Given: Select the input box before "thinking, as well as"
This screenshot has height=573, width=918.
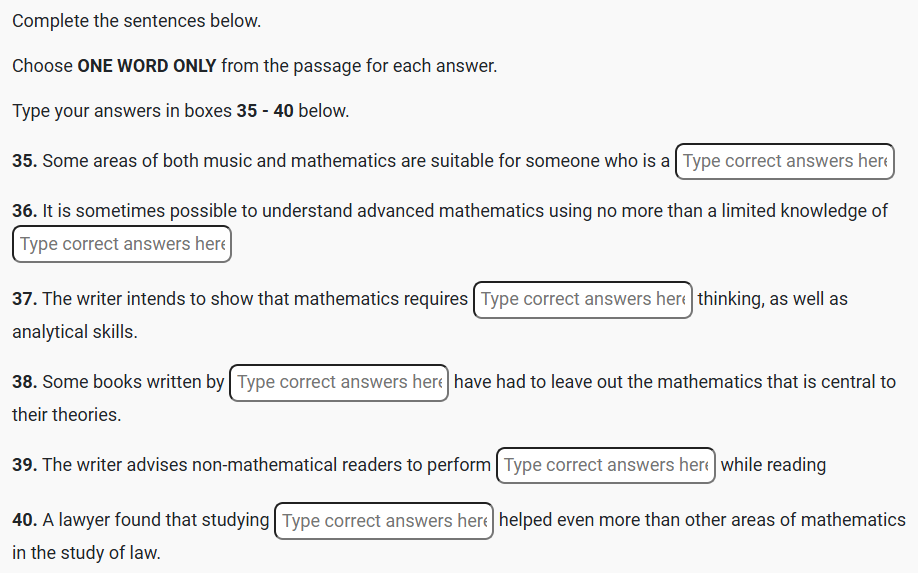Looking at the screenshot, I should click(x=582, y=299).
